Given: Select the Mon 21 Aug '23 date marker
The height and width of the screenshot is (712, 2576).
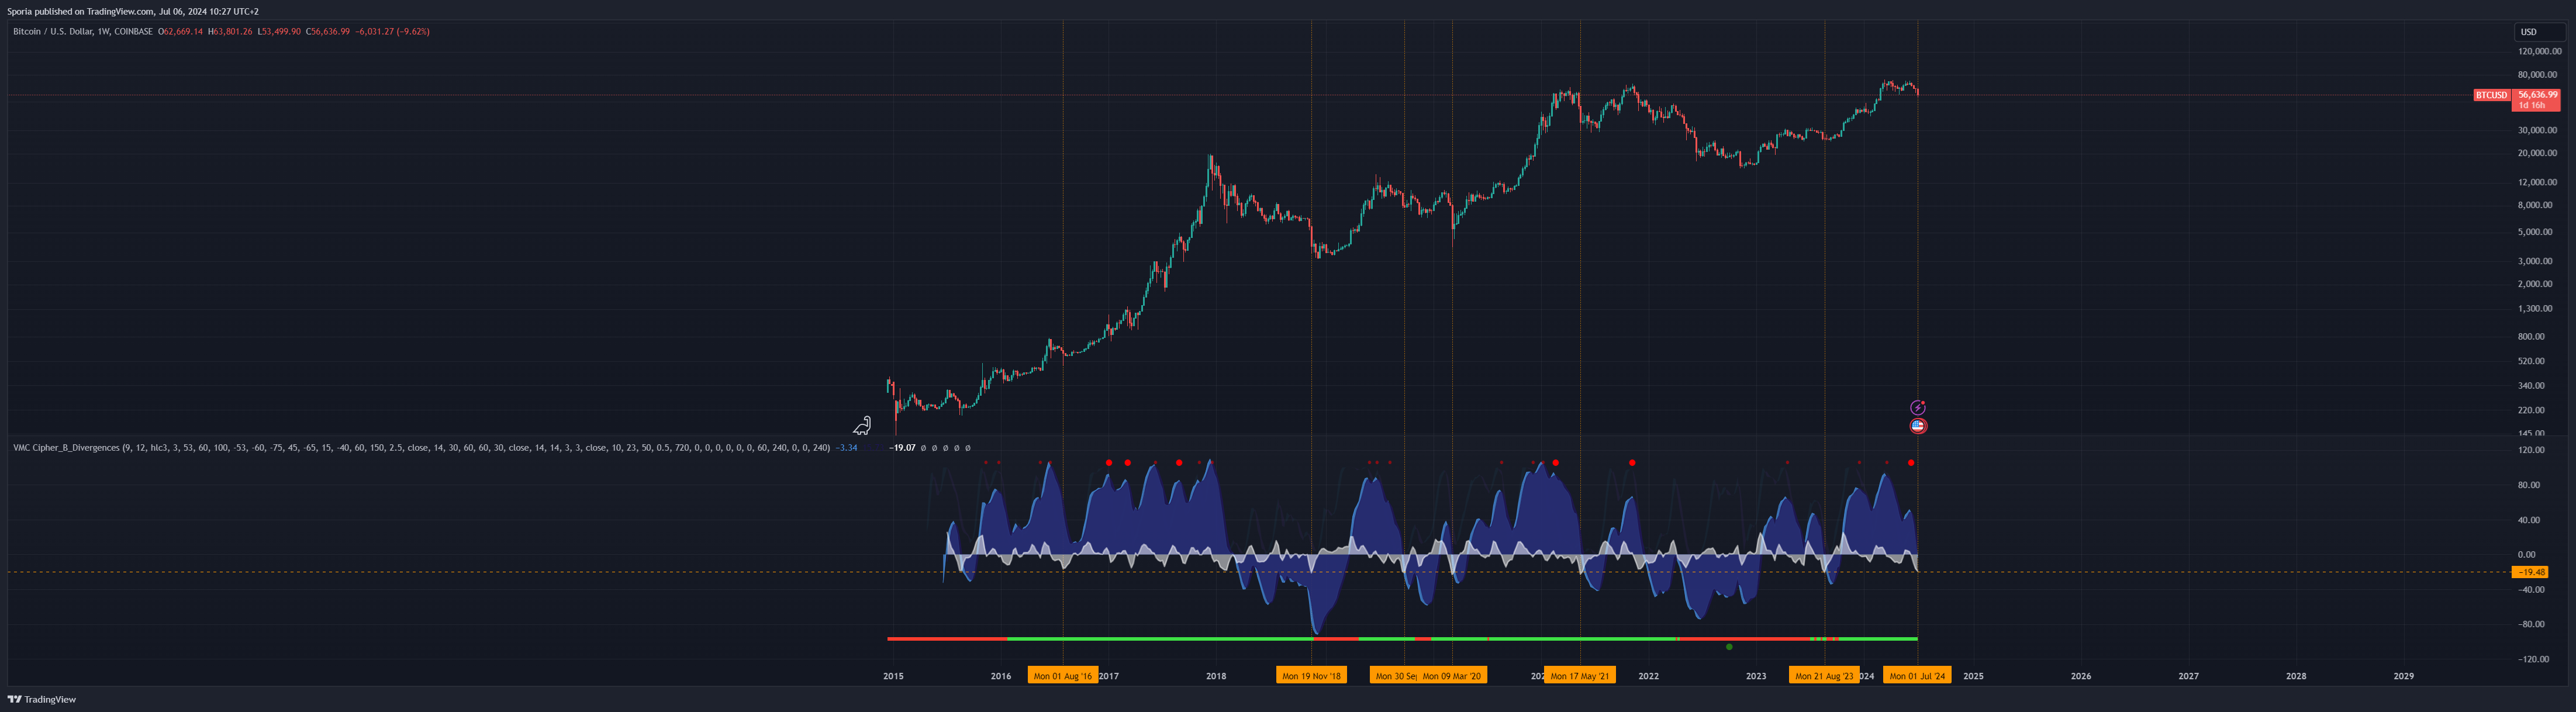Looking at the screenshot, I should [x=1824, y=676].
